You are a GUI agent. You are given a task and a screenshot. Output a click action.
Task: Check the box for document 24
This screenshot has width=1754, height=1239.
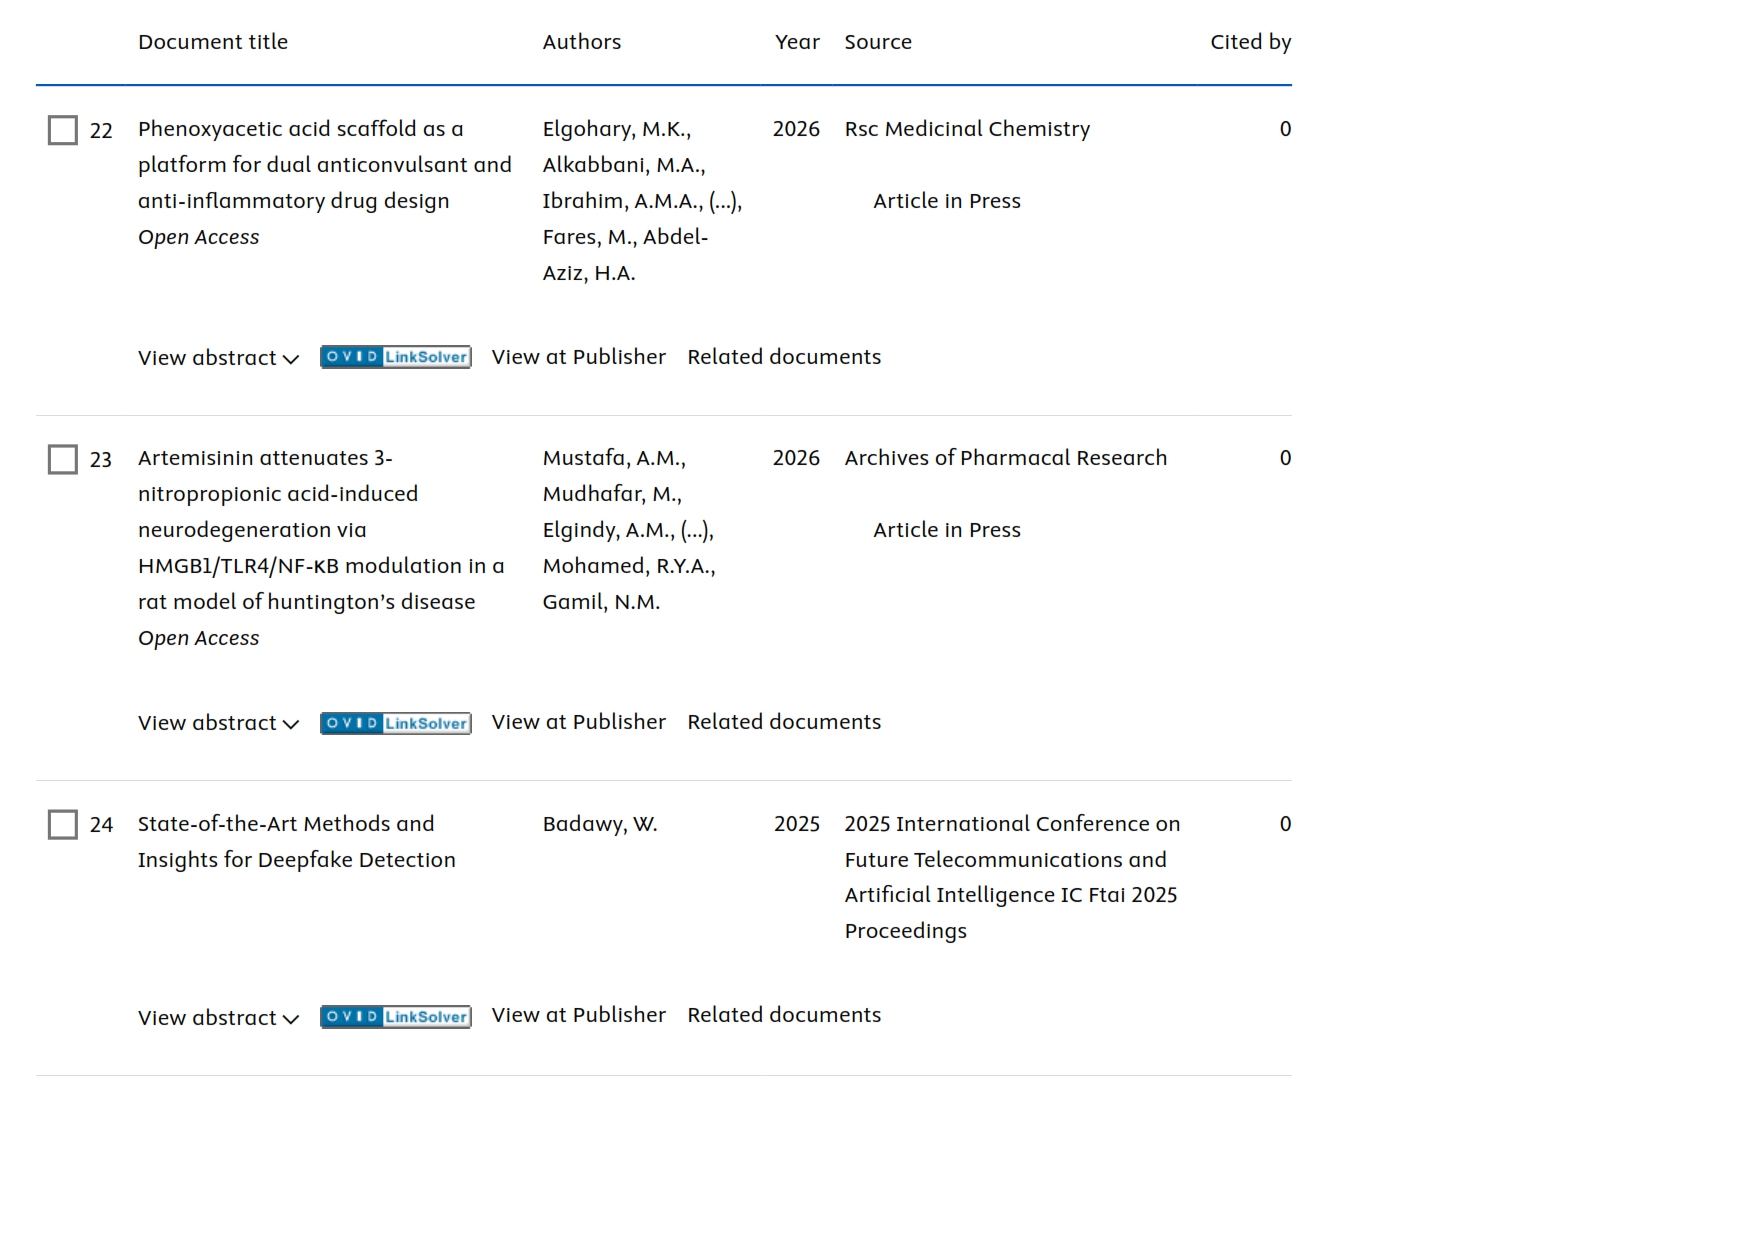[63, 825]
